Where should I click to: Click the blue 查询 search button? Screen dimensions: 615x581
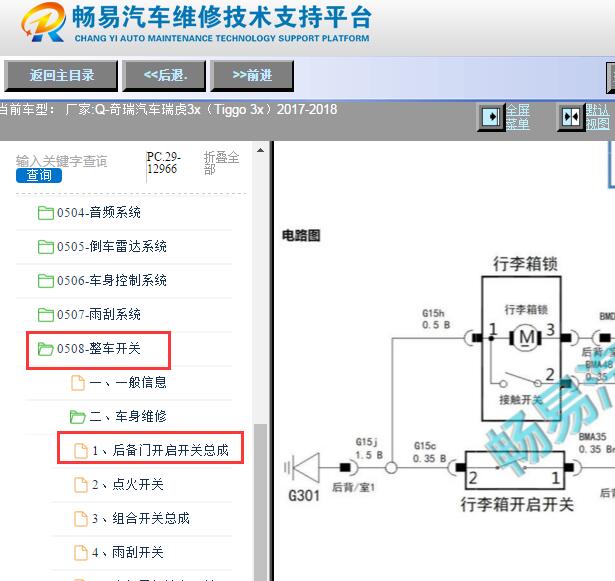click(x=39, y=175)
